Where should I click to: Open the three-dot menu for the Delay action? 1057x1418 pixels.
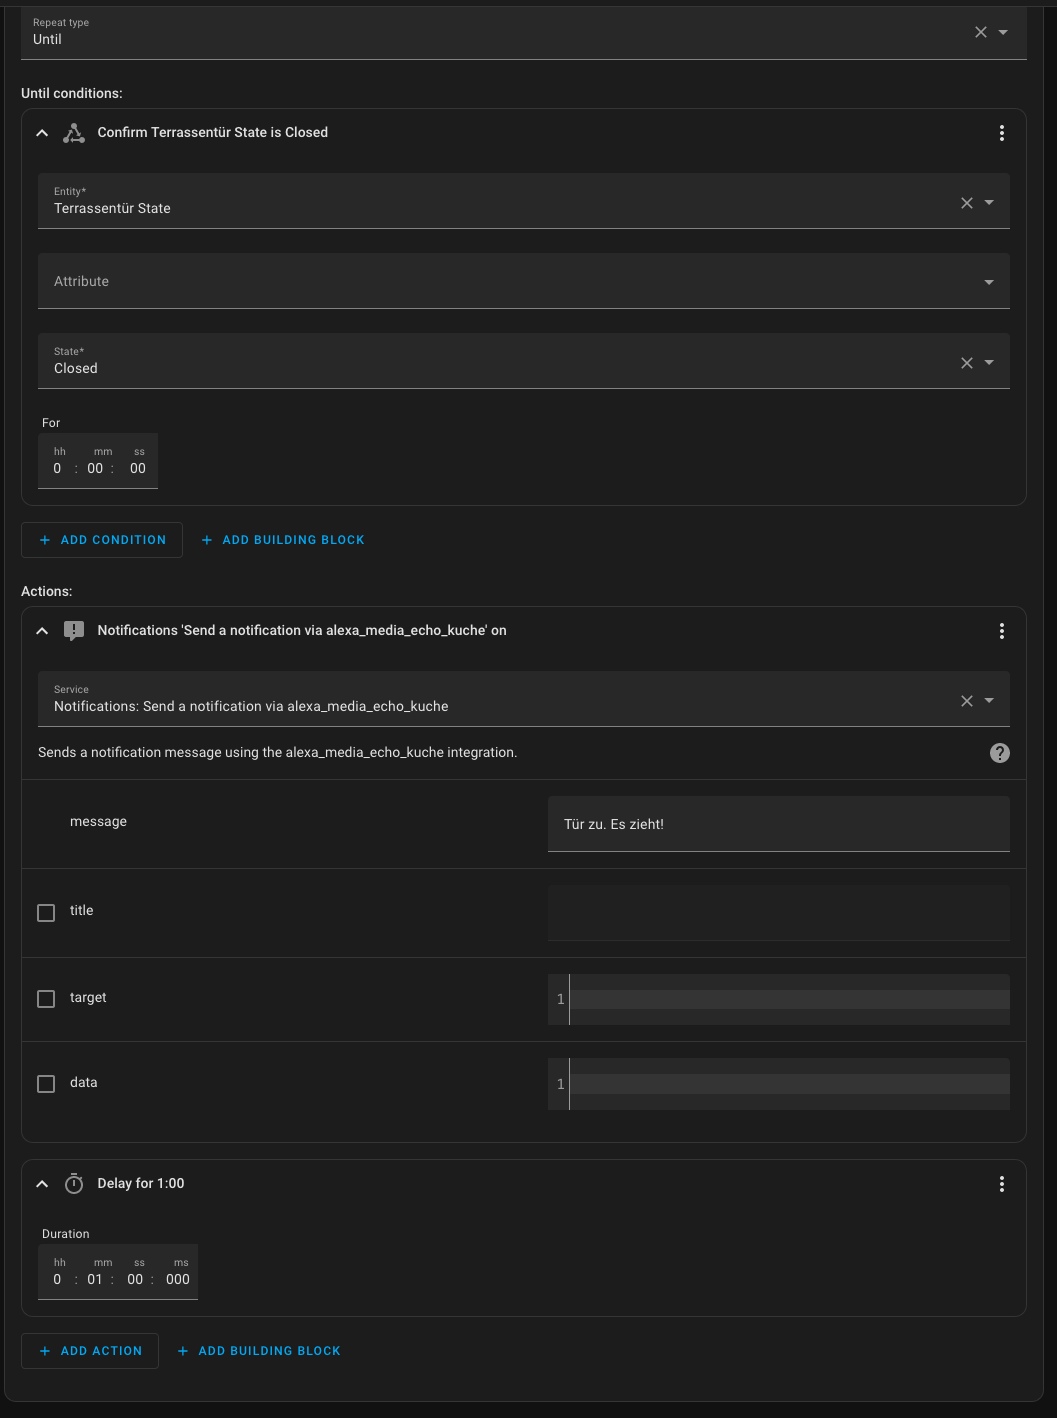(x=1001, y=1184)
